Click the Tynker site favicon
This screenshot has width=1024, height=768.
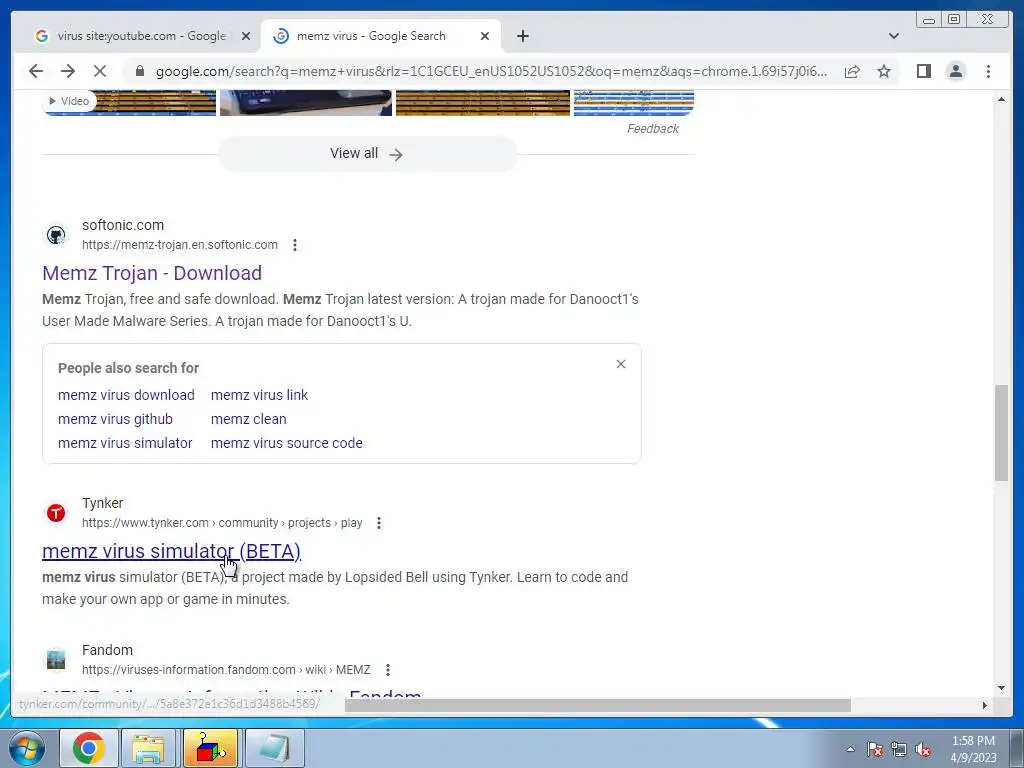56,513
